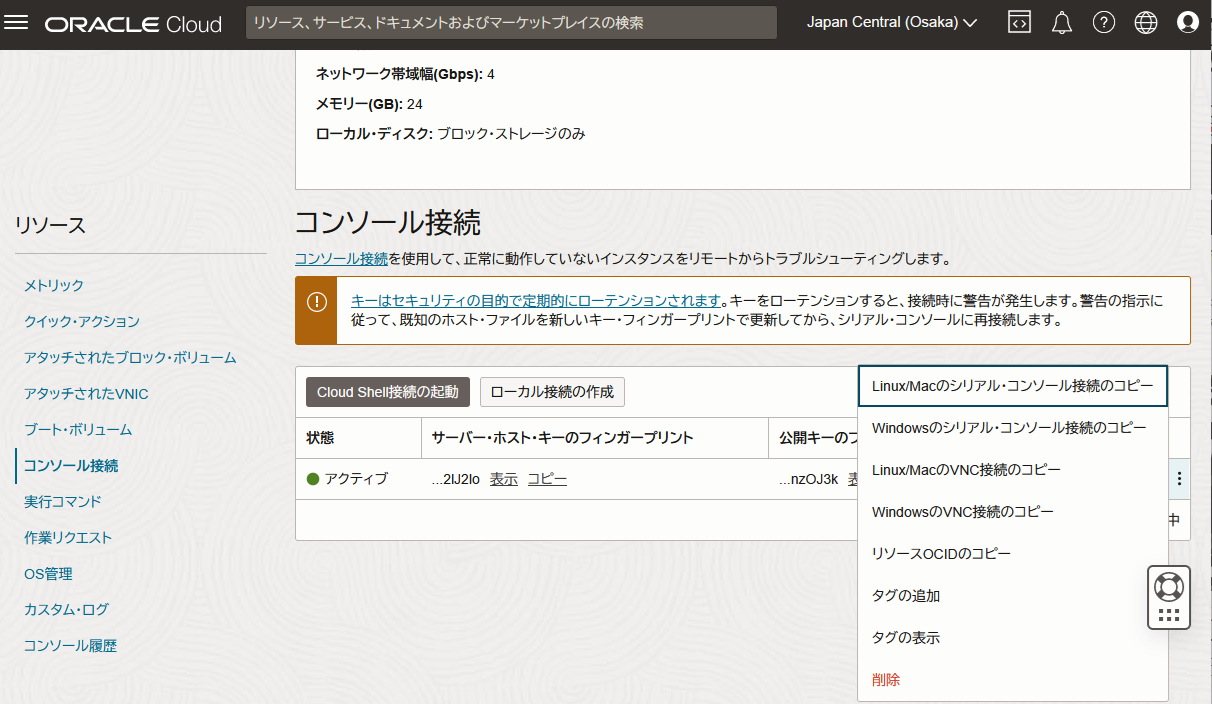Open the hamburger navigation menu
1212x704 pixels.
click(17, 23)
